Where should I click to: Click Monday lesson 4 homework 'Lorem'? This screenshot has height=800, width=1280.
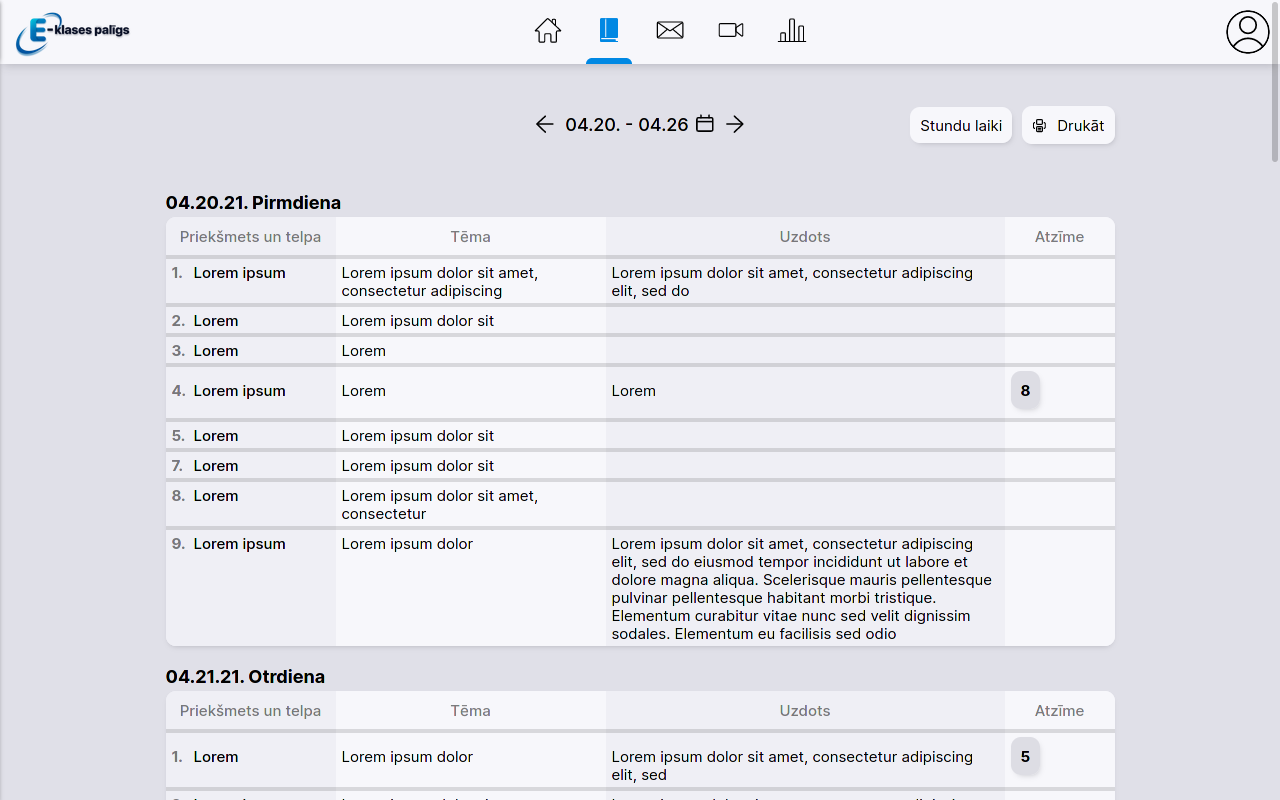[634, 391]
